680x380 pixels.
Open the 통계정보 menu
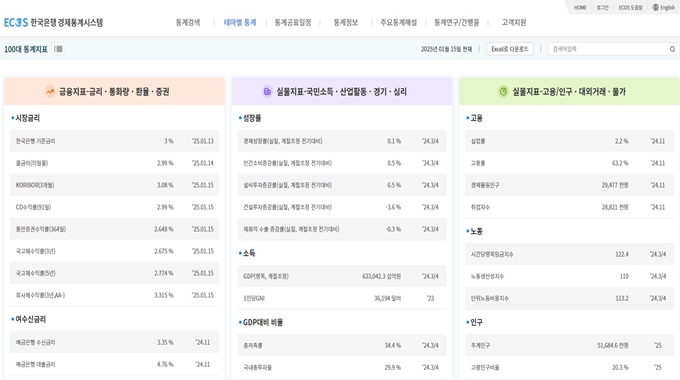coord(346,23)
